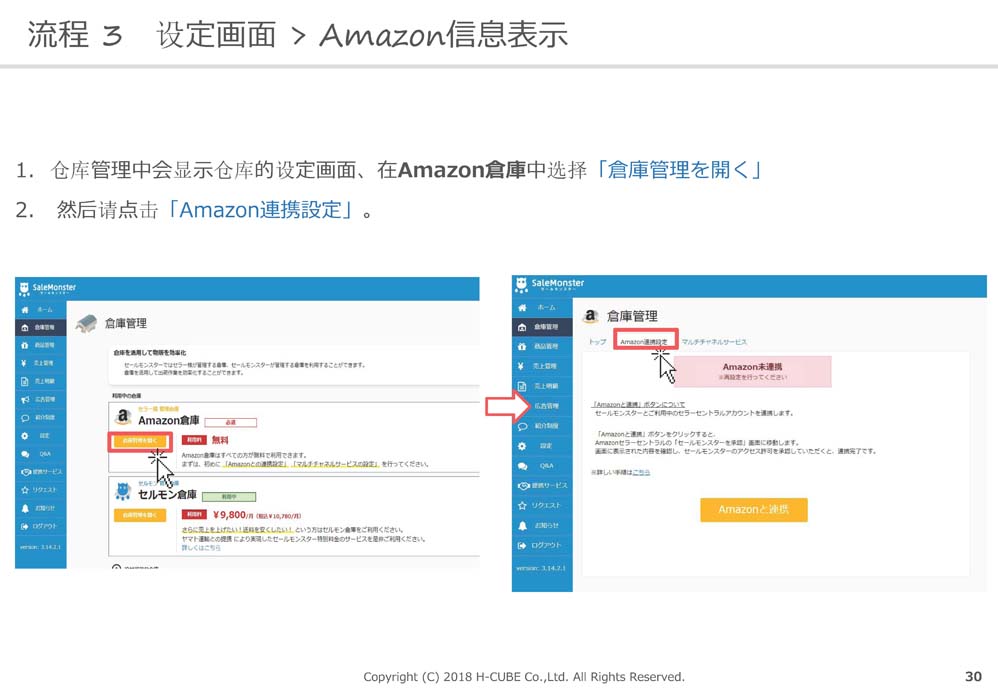The height and width of the screenshot is (692, 998).
Task: Open the 「Amazonとの連携設定」 highlighted link
Action: pyautogui.click(x=257, y=464)
